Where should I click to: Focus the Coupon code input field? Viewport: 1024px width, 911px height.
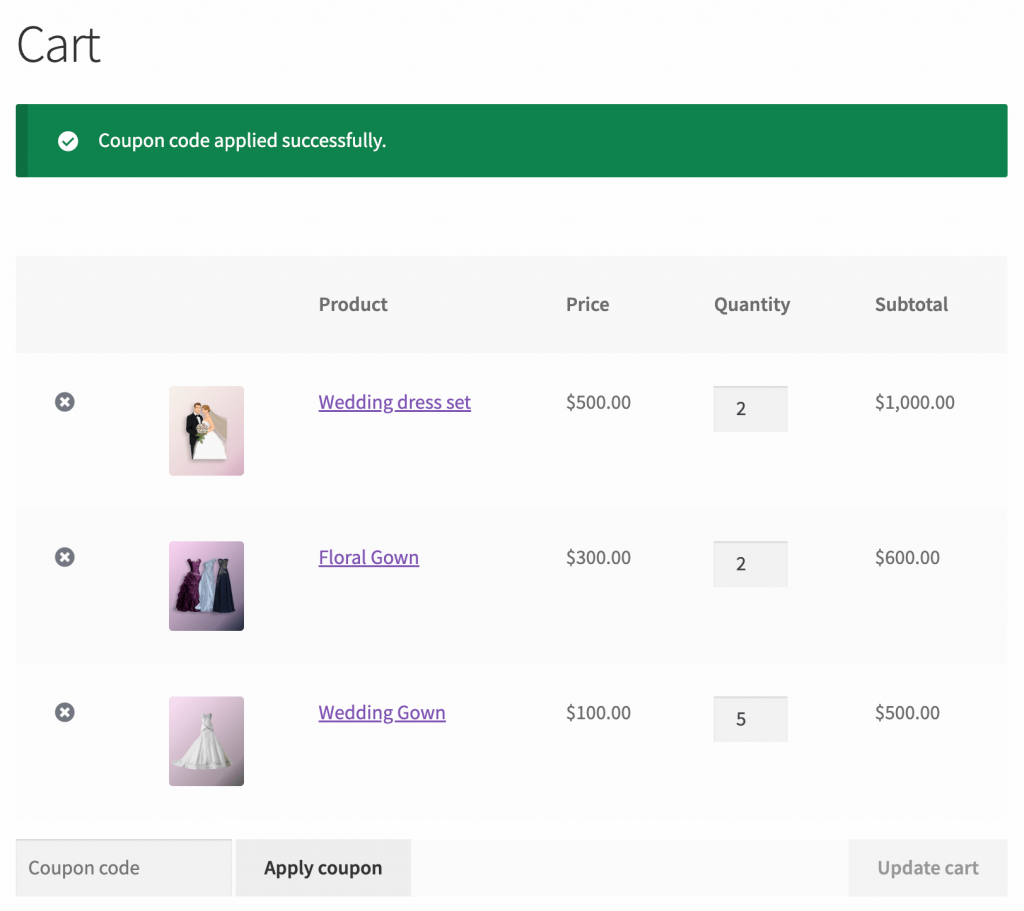coord(124,868)
